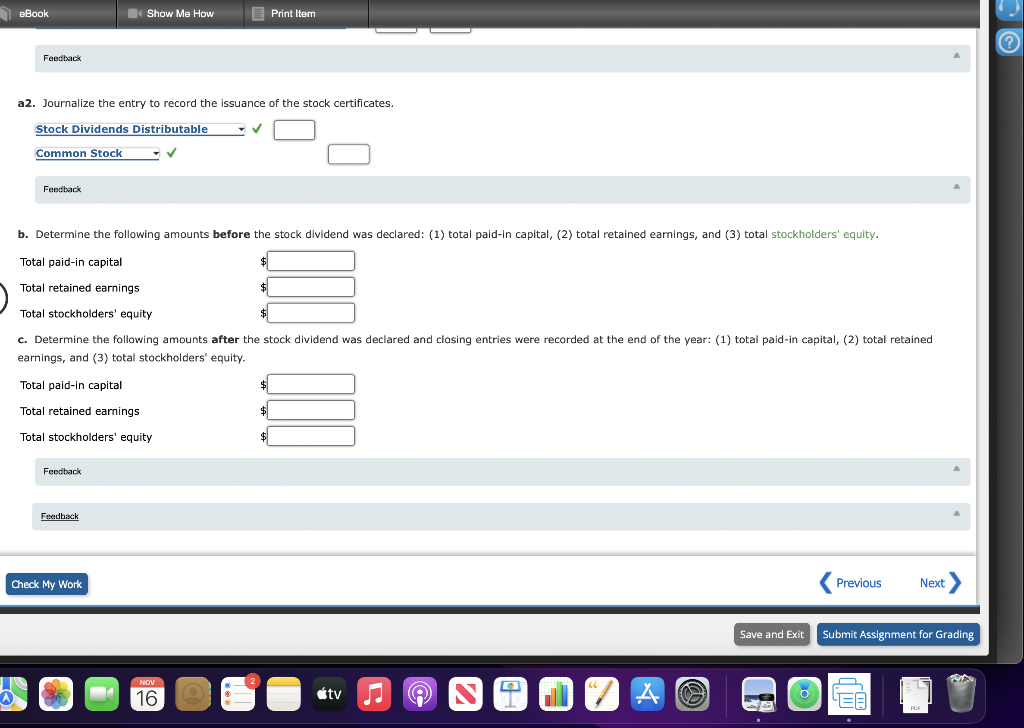Open the Podcasts app

coord(420,693)
